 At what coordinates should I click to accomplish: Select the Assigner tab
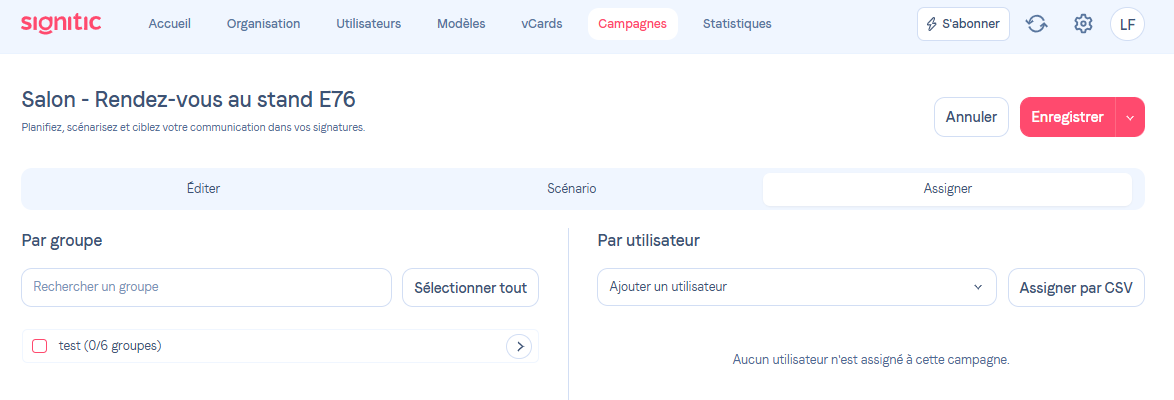947,188
